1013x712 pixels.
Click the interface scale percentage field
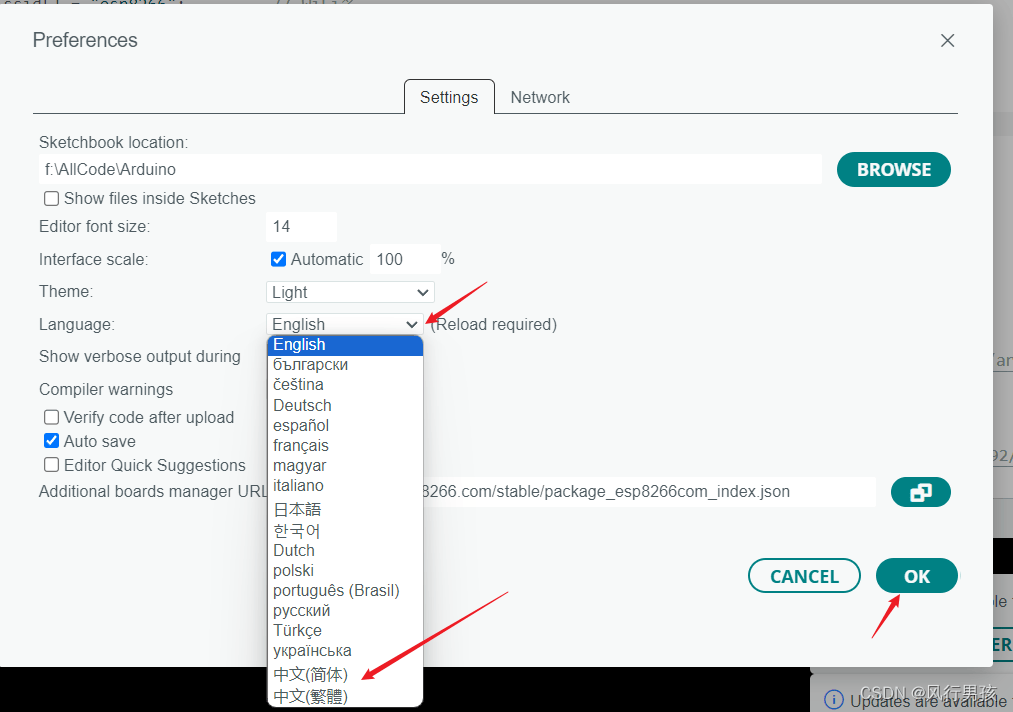(404, 258)
